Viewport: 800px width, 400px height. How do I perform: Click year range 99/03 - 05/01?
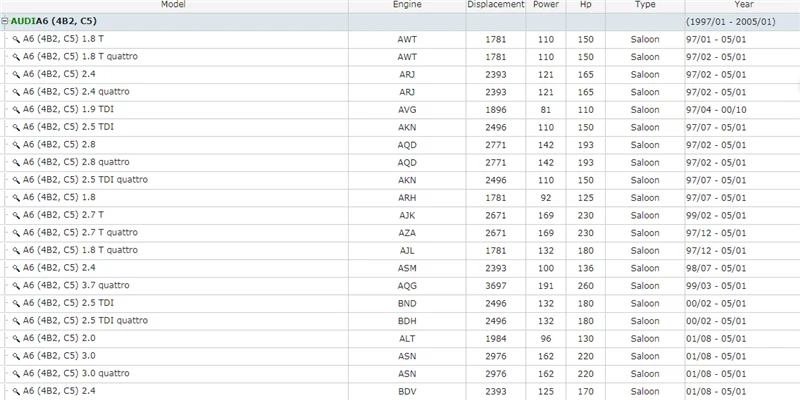pyautogui.click(x=716, y=286)
